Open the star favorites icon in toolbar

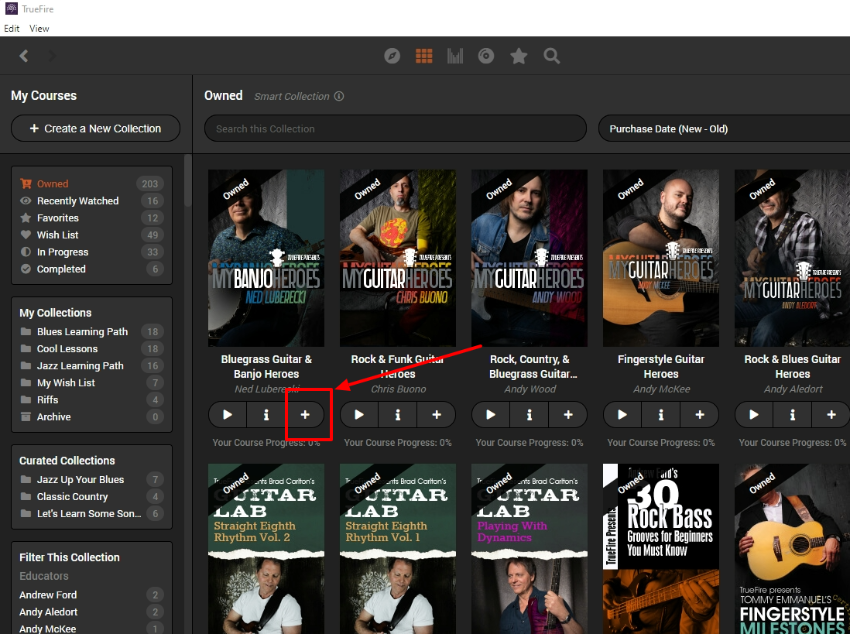pyautogui.click(x=519, y=56)
